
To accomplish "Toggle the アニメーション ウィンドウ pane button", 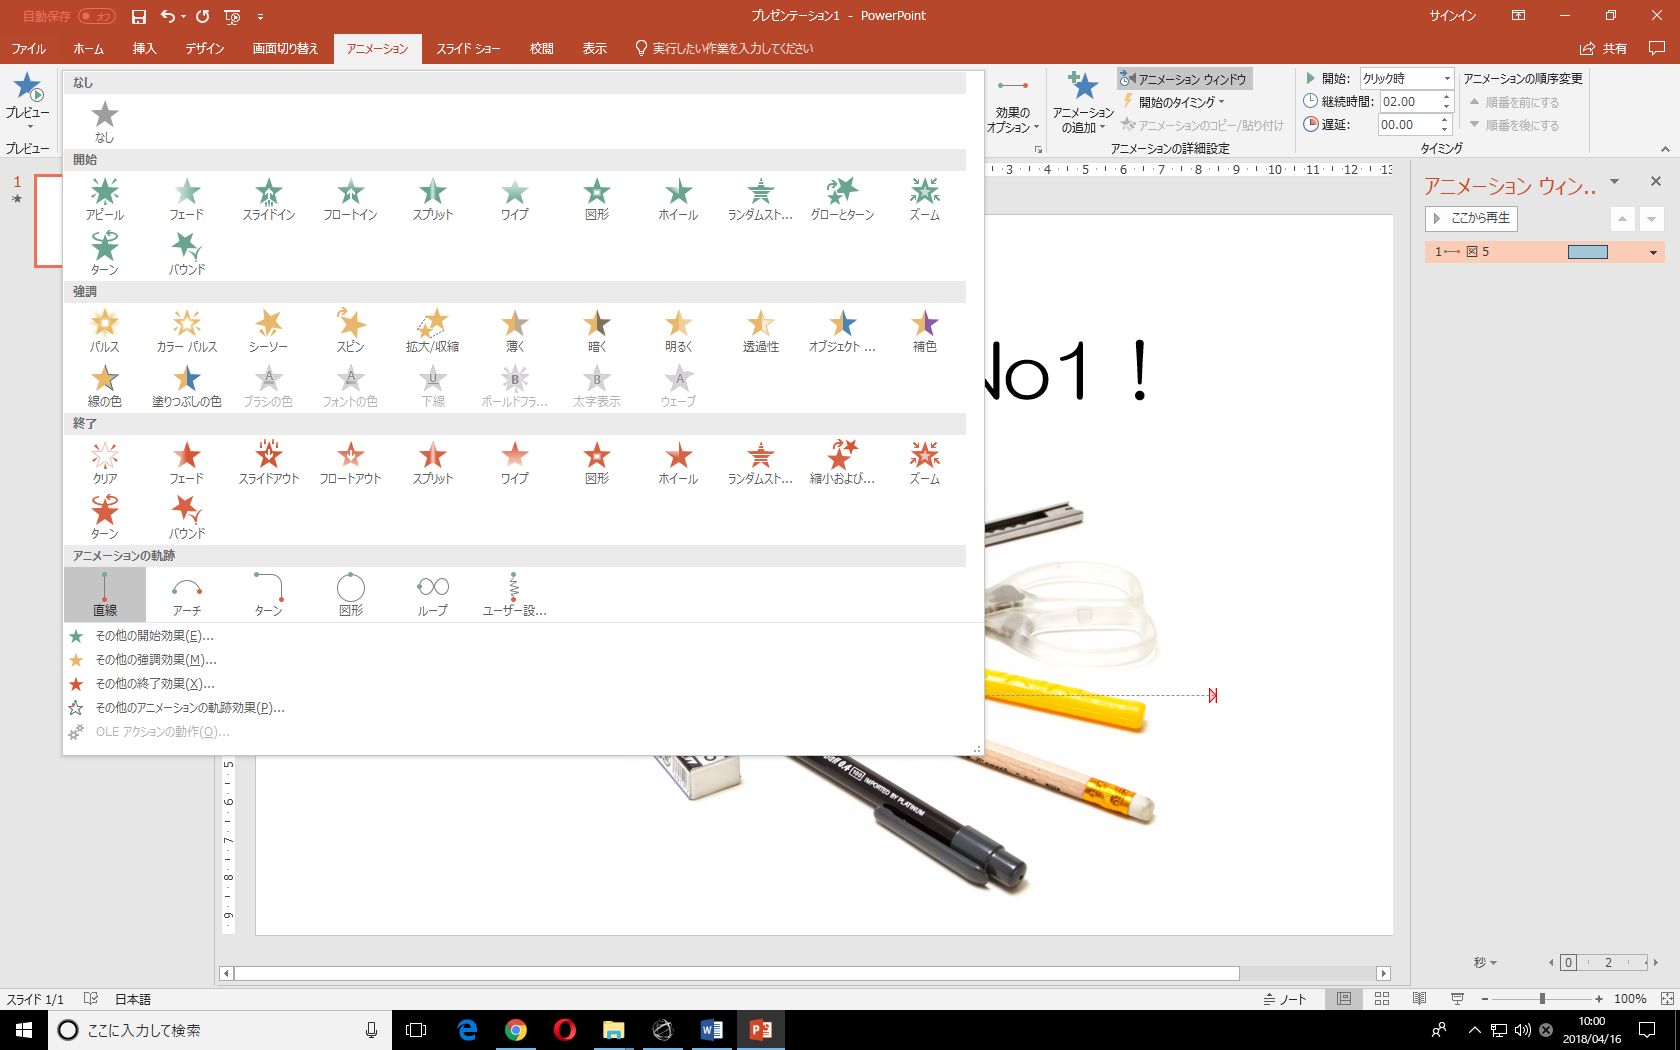I will pos(1185,79).
